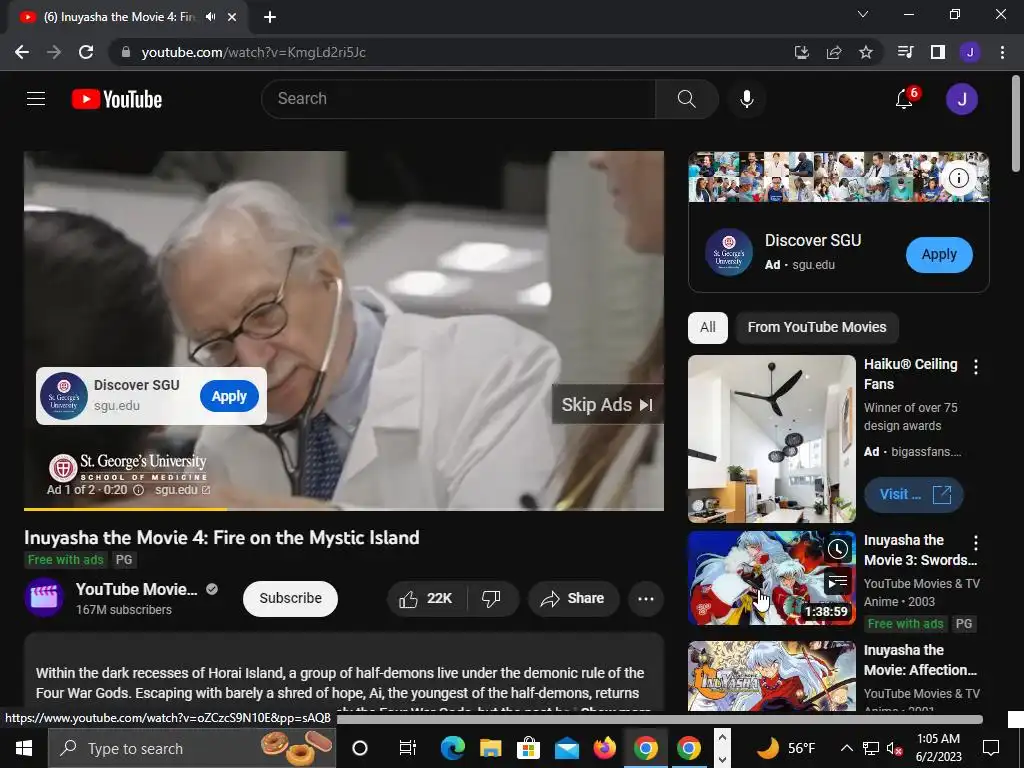
Task: Click the magnifying glass search button
Action: click(x=686, y=99)
